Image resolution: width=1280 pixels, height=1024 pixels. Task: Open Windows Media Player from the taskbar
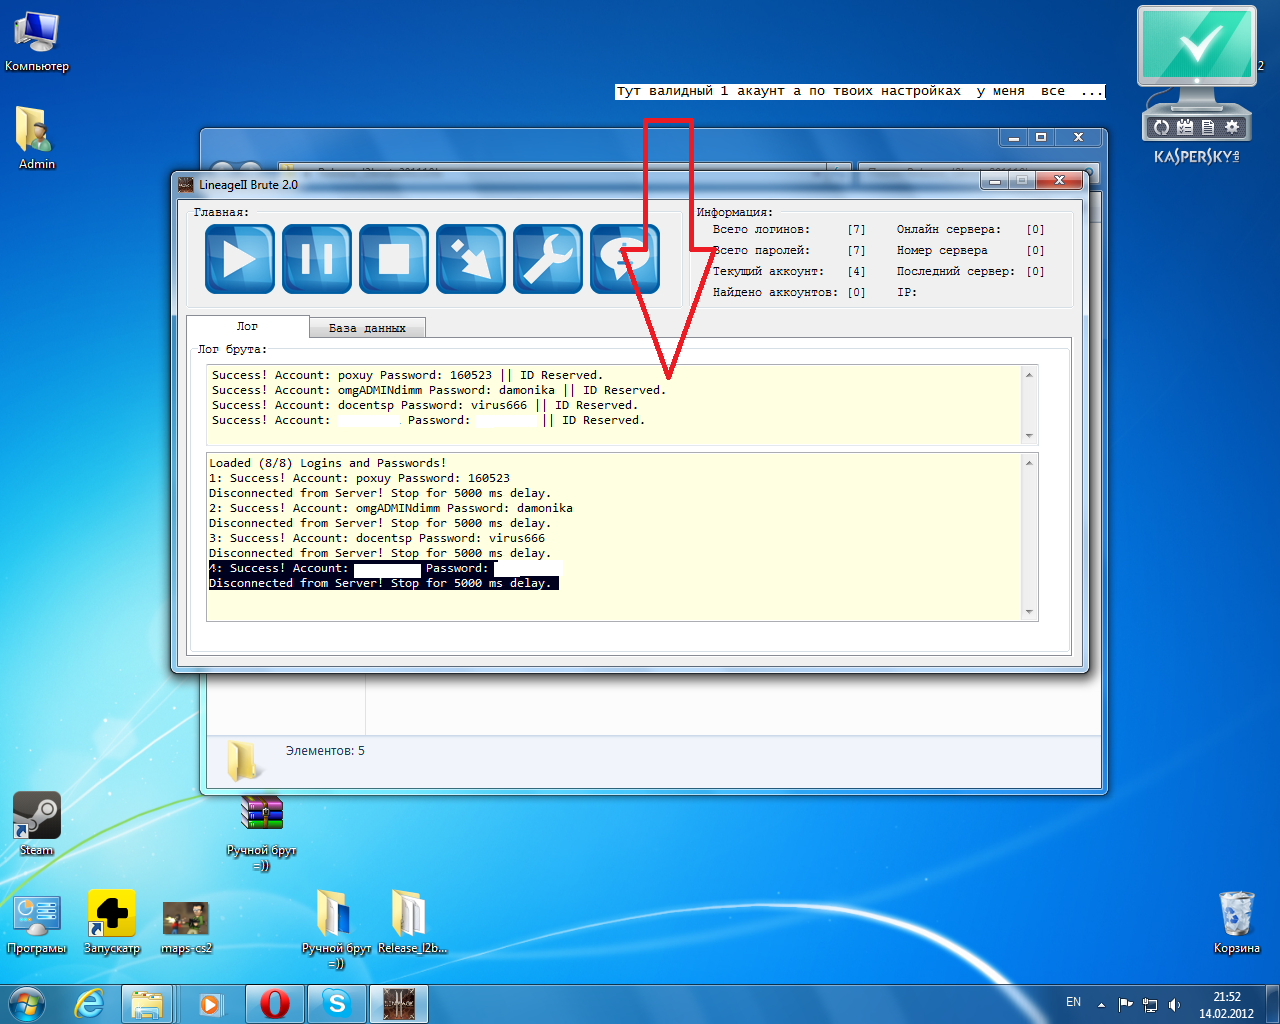click(x=209, y=1004)
